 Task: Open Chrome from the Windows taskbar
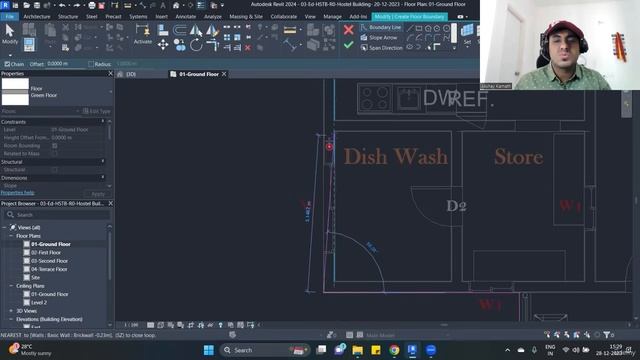click(x=394, y=350)
